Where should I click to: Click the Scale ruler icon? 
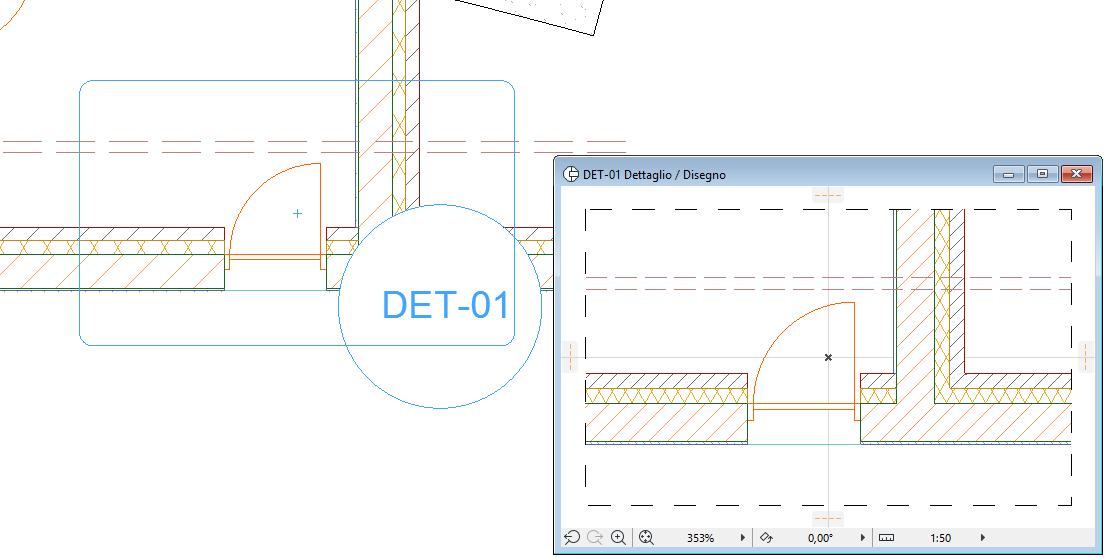pyautogui.click(x=886, y=537)
